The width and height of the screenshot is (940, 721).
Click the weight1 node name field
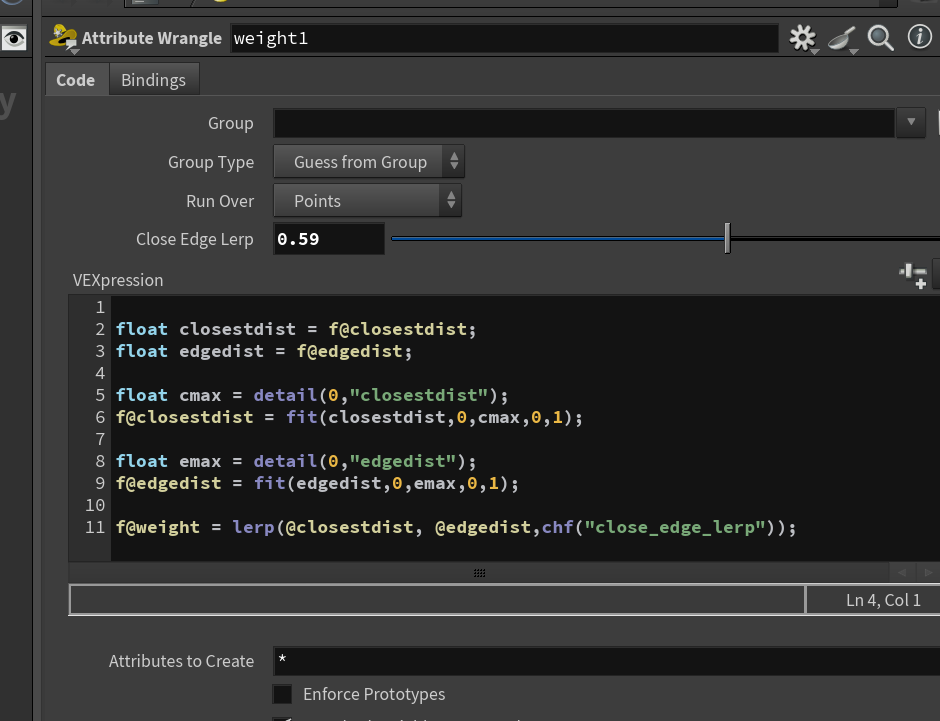(504, 38)
